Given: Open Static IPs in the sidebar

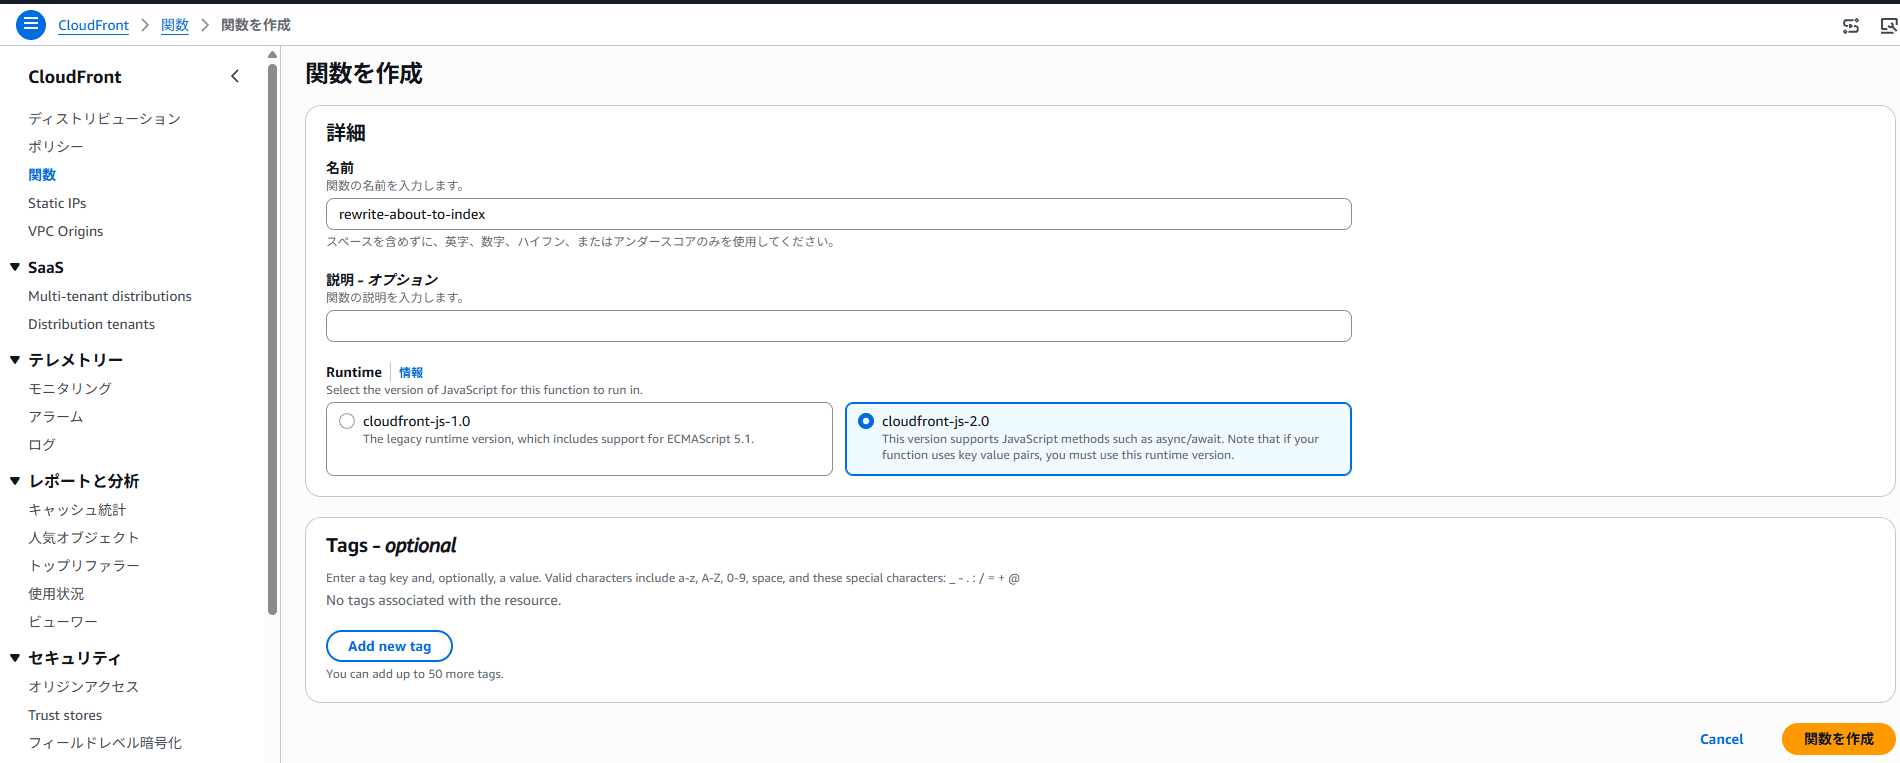Looking at the screenshot, I should coord(57,203).
